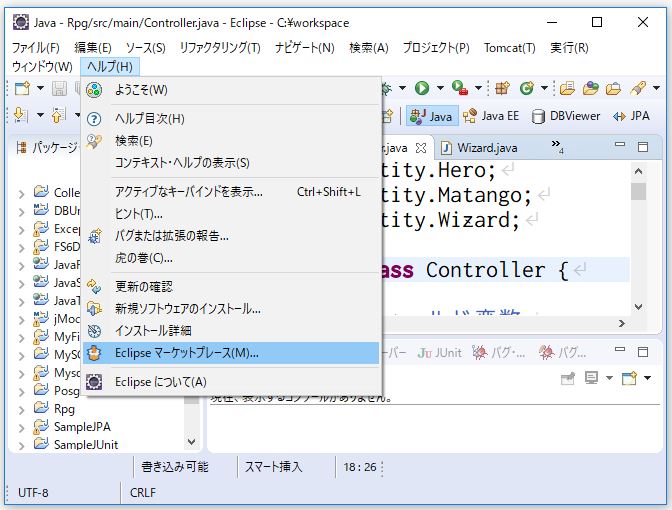Close the Controller.java editor tab

tap(421, 148)
